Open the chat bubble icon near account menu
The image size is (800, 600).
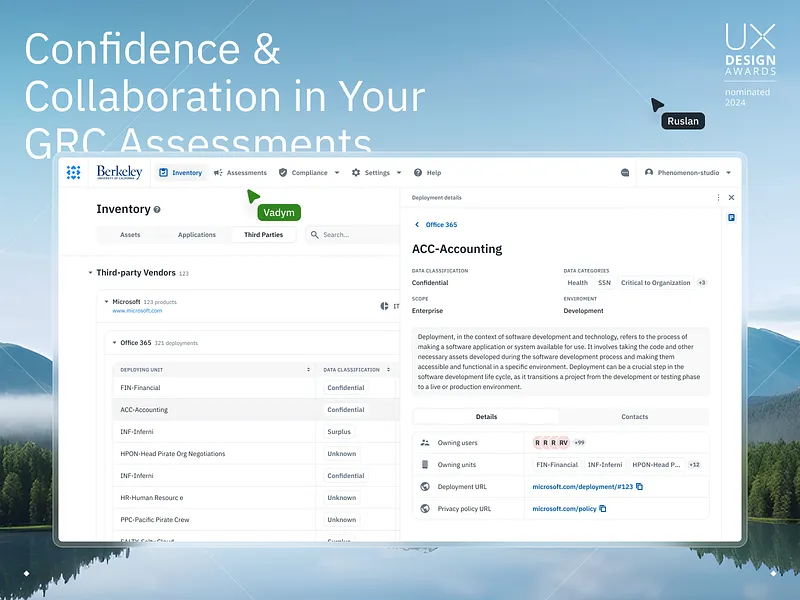625,172
